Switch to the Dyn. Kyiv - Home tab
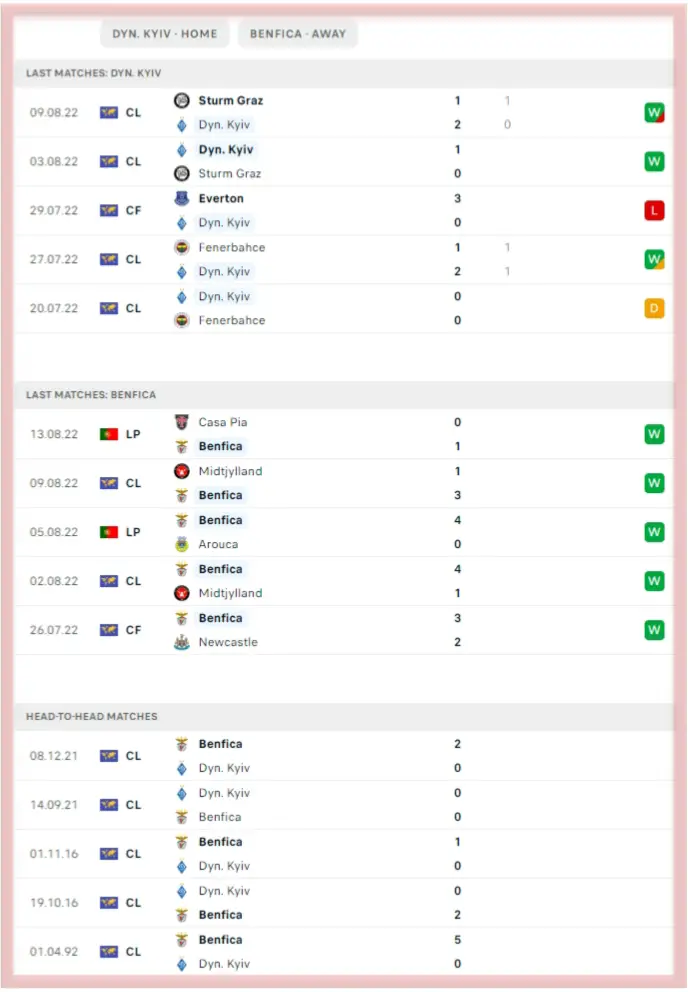This screenshot has width=688, height=992. (x=165, y=34)
